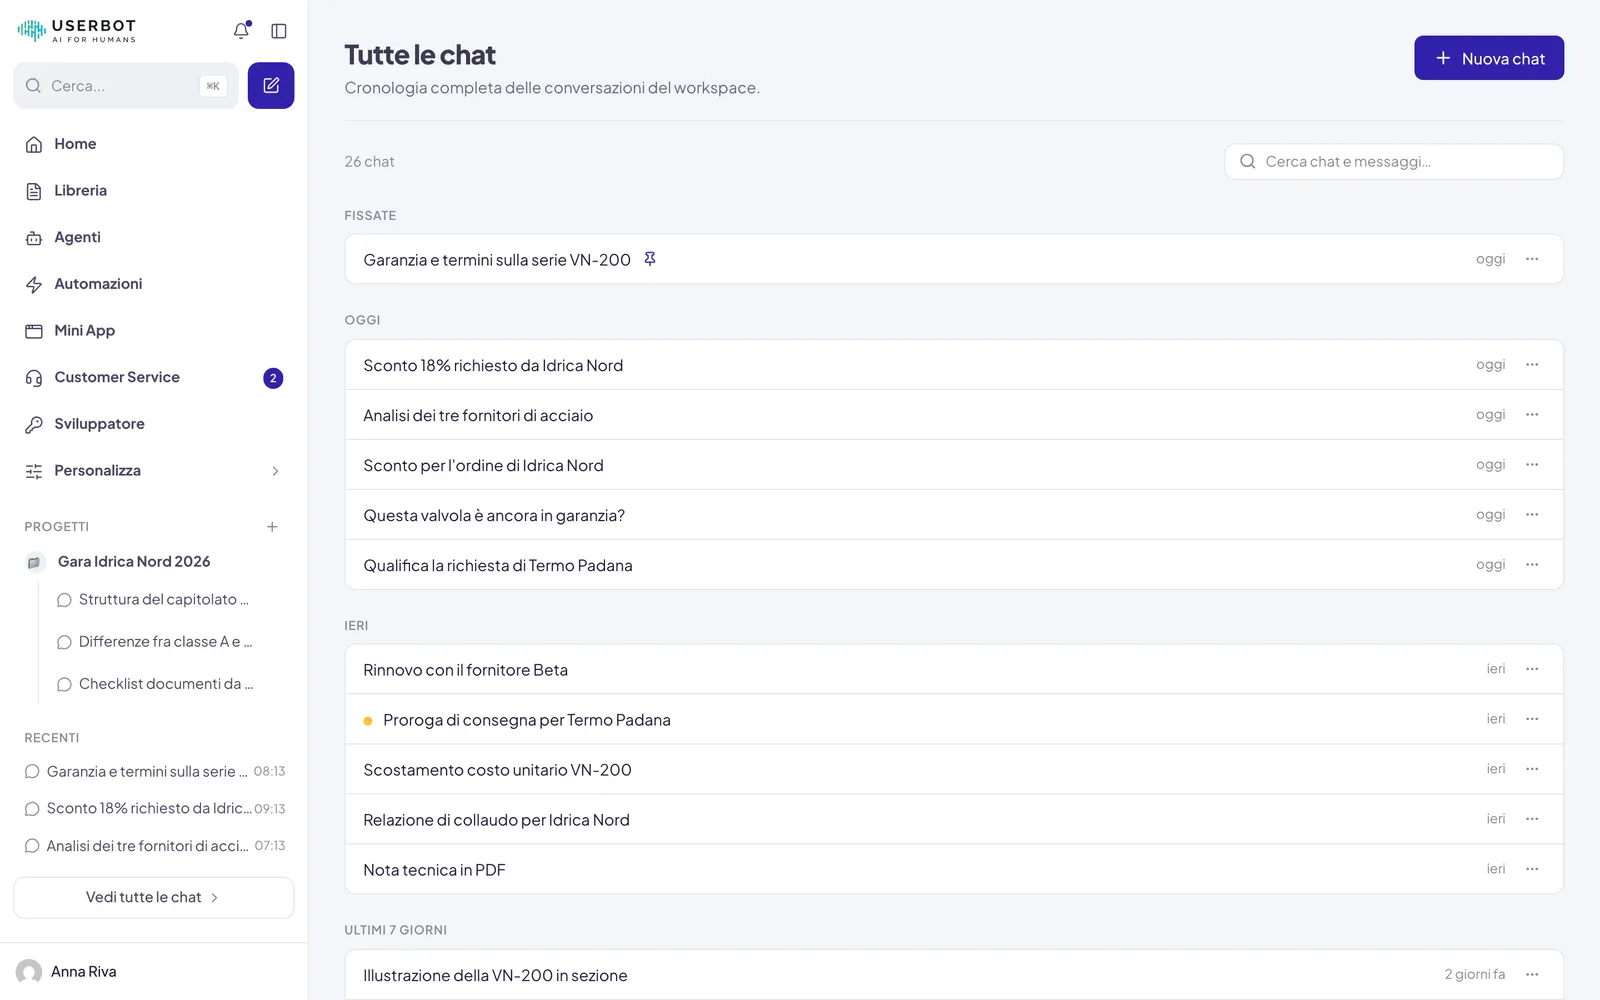Open project chat Struttura del capitolato

tap(165, 600)
